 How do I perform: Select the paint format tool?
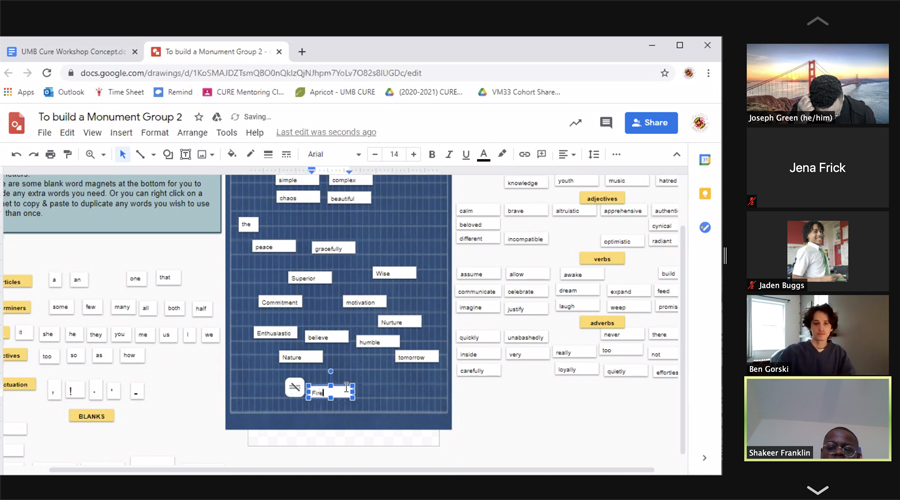pos(67,154)
